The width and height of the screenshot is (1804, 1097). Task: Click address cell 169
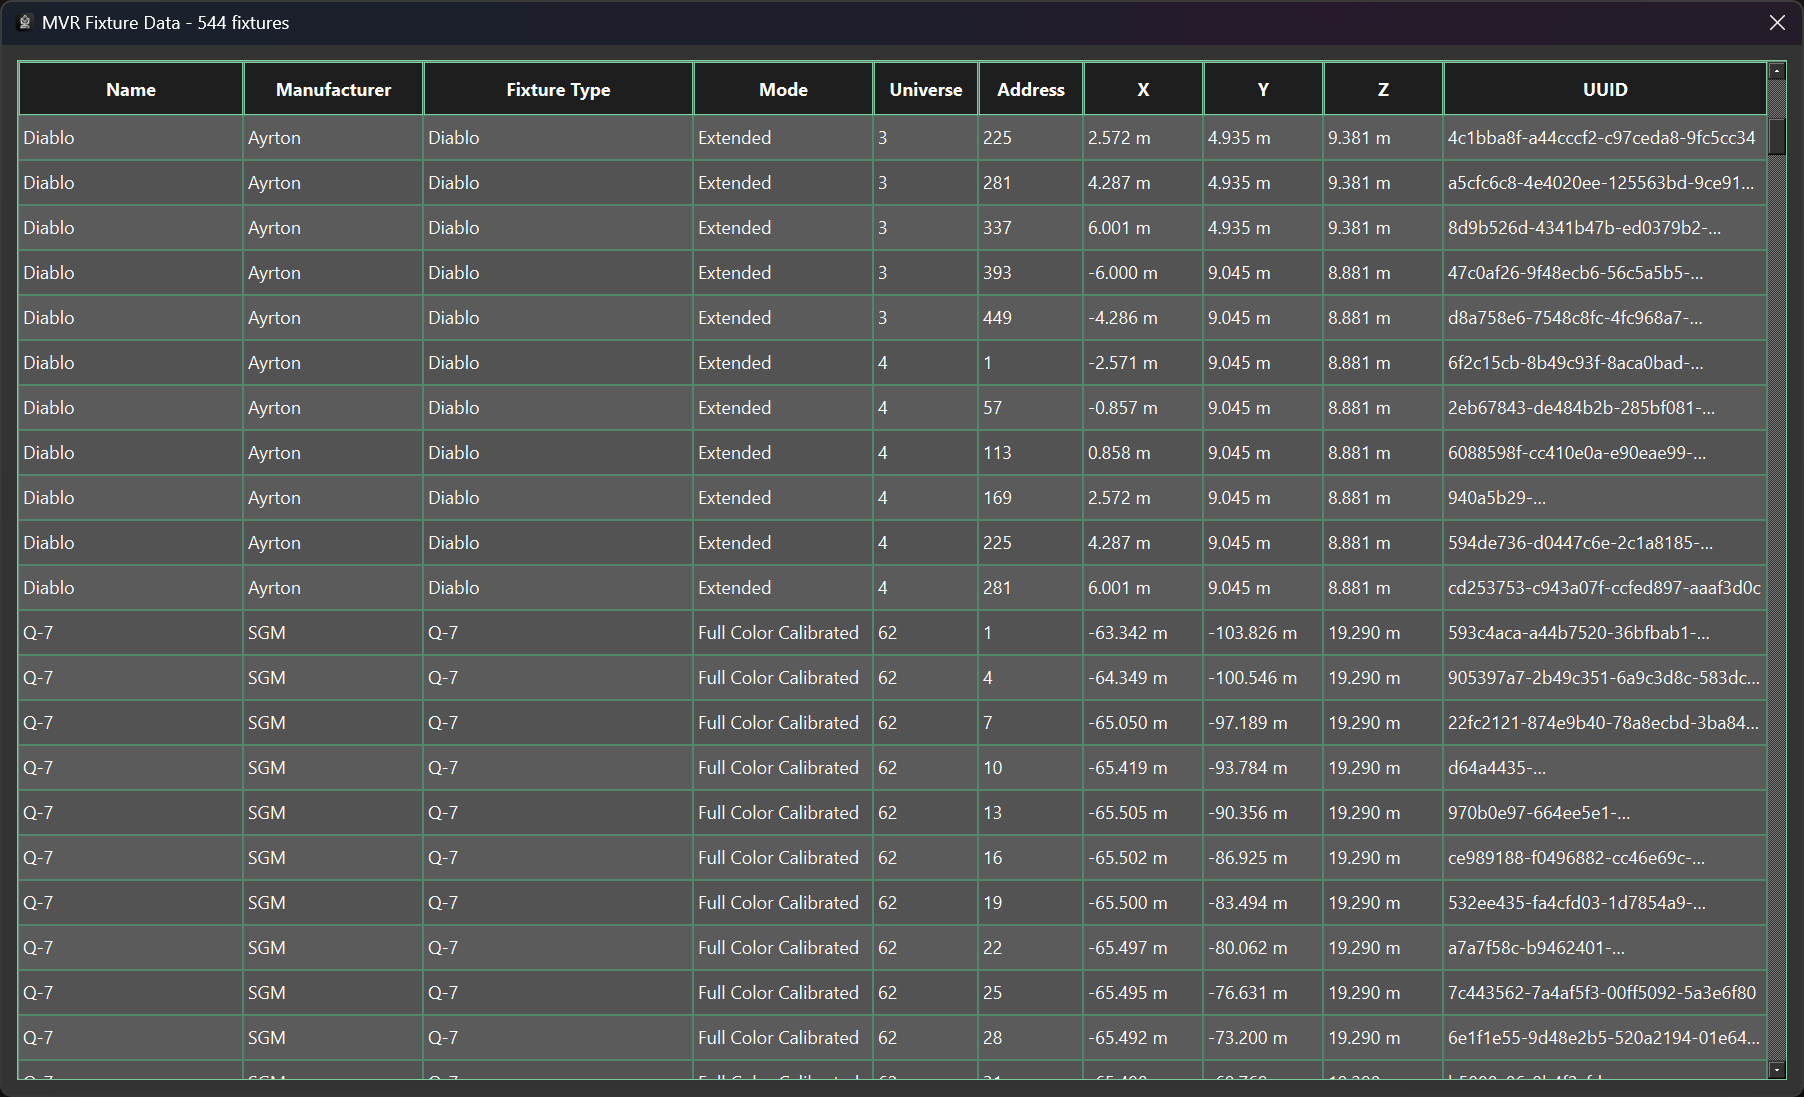click(1031, 498)
